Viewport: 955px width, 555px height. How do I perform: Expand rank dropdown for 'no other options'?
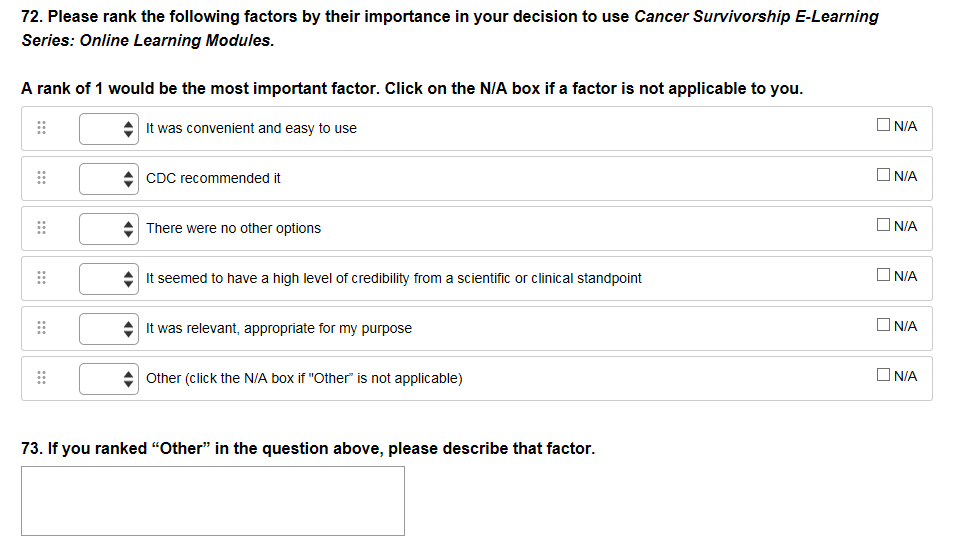109,228
